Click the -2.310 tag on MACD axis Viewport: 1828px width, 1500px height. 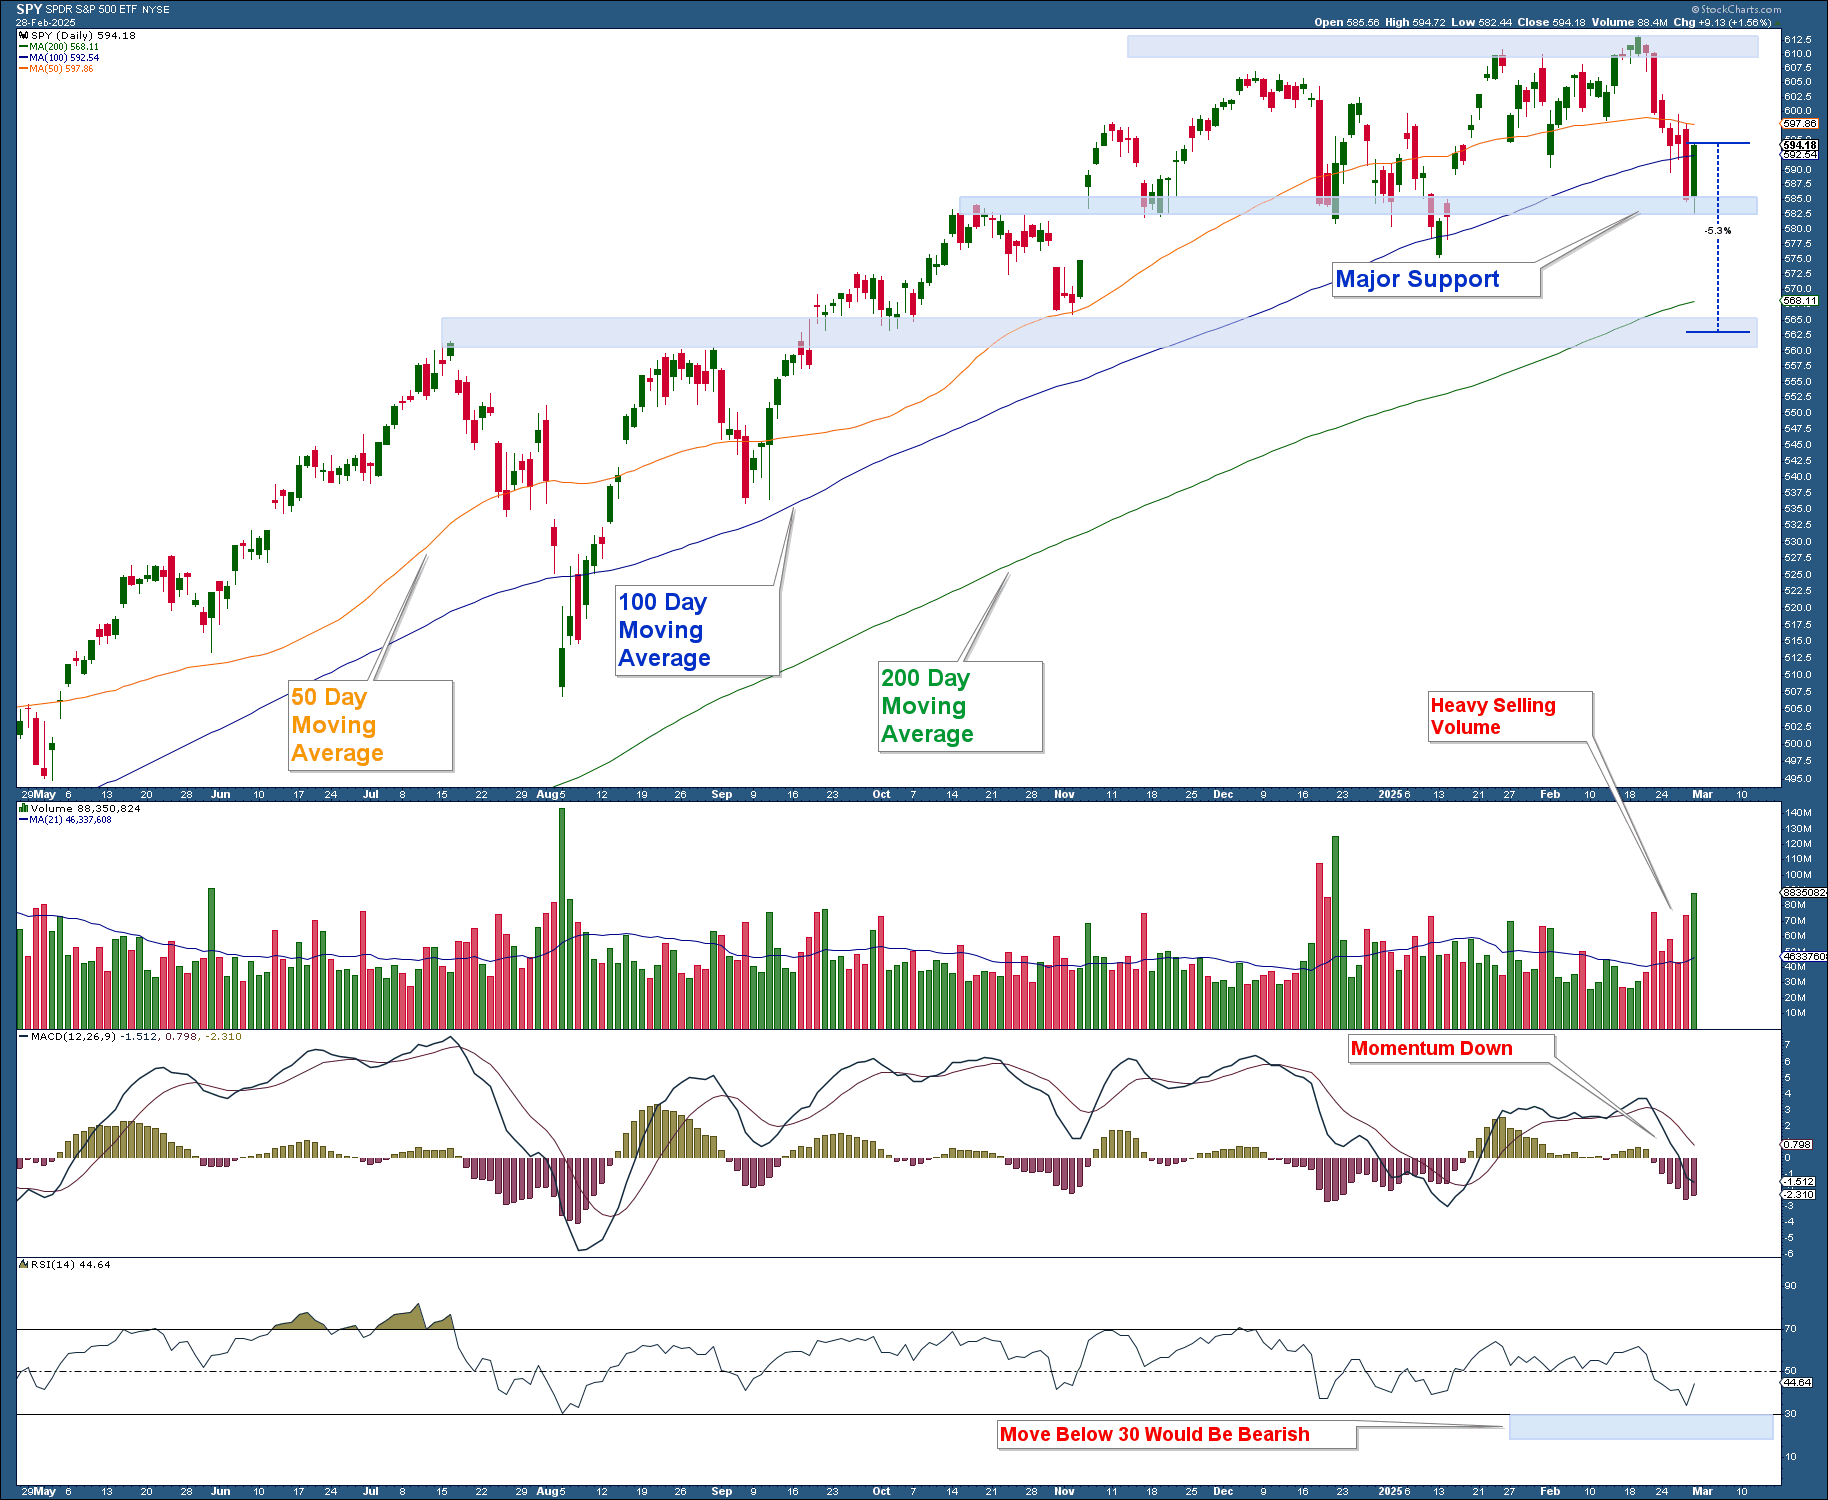coord(1799,1194)
